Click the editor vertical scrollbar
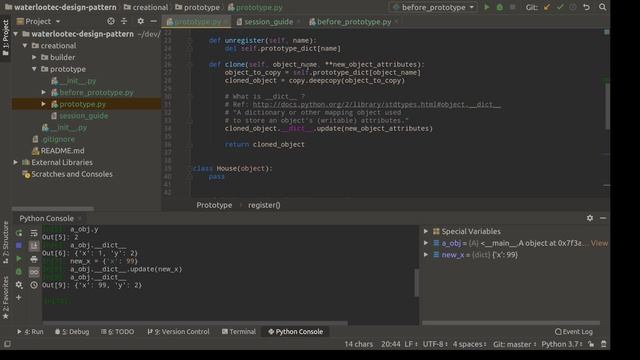This screenshot has width=640, height=360. click(607, 106)
